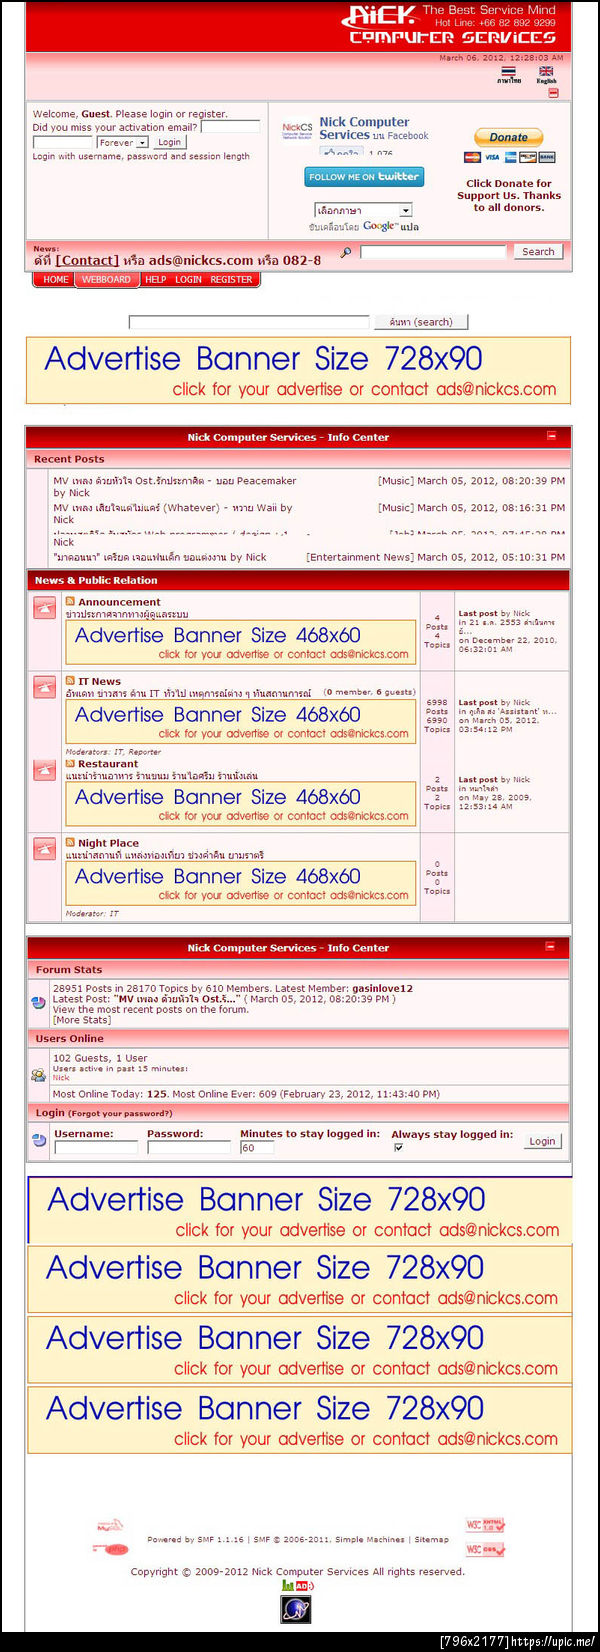Screen dimensions: 600x1652
Task: Focus the top username input field
Action: pyautogui.click(x=62, y=142)
